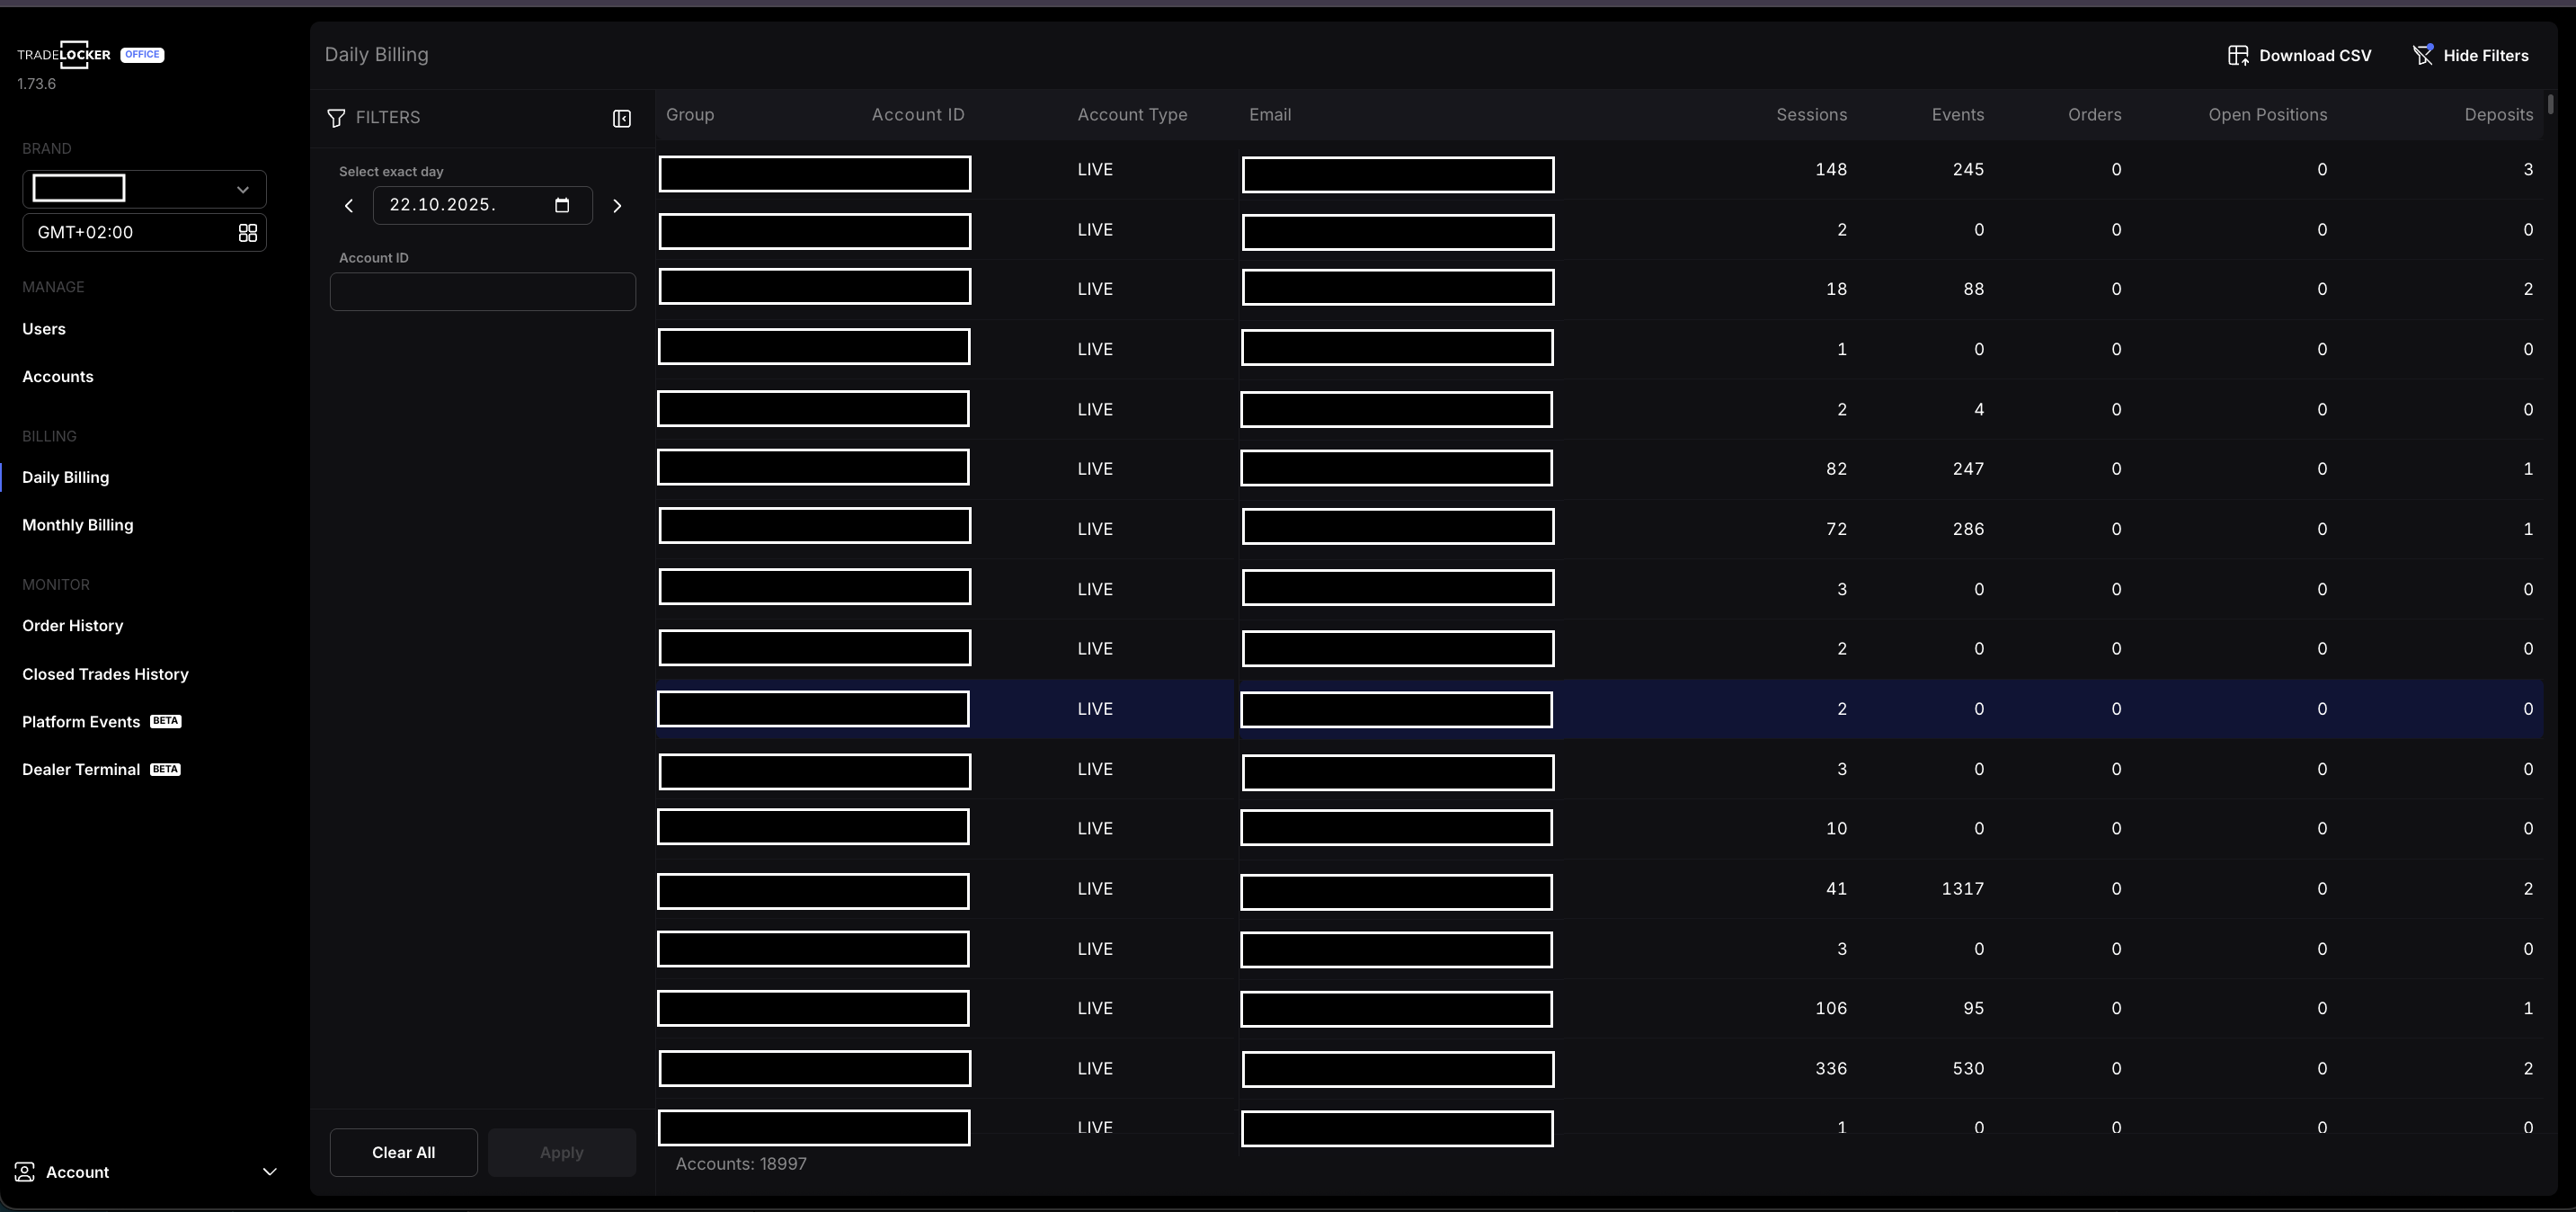
Task: Go to the next day arrow
Action: click(x=617, y=206)
